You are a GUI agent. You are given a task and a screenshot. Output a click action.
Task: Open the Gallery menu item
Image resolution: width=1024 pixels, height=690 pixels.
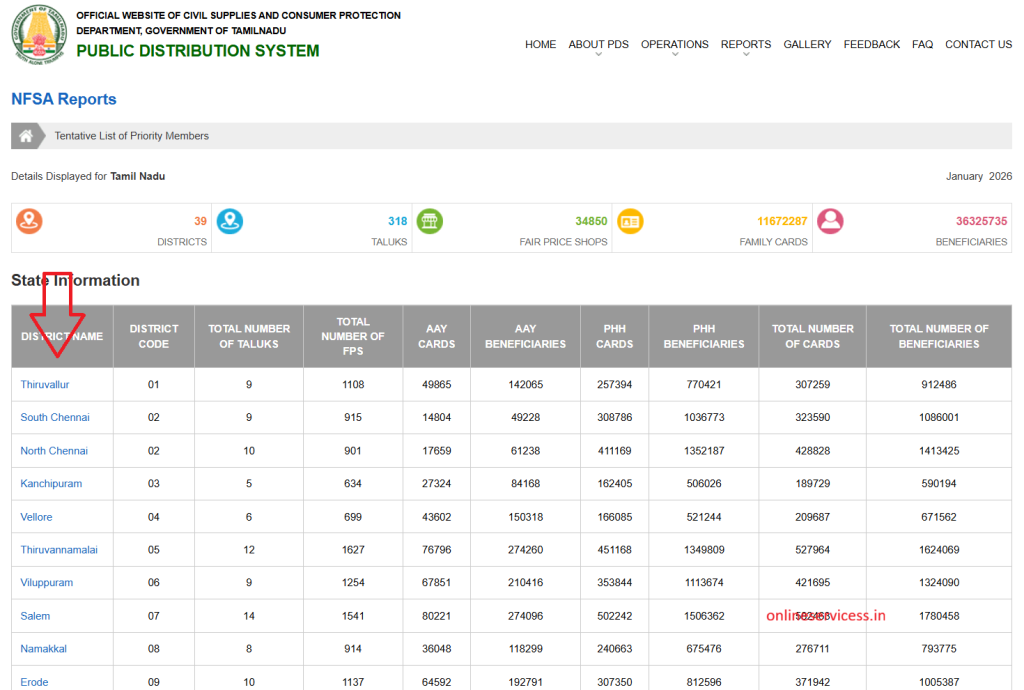click(x=807, y=45)
